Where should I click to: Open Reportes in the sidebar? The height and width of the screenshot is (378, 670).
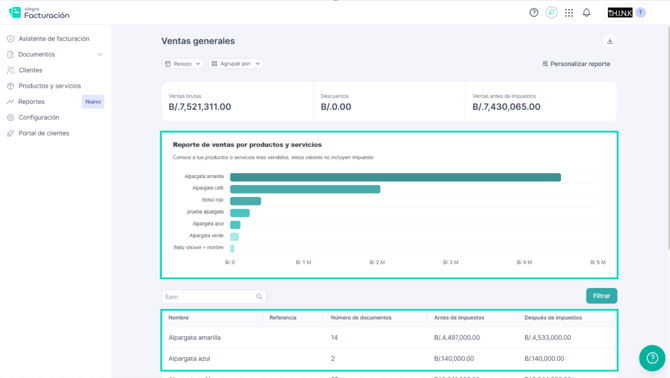31,102
